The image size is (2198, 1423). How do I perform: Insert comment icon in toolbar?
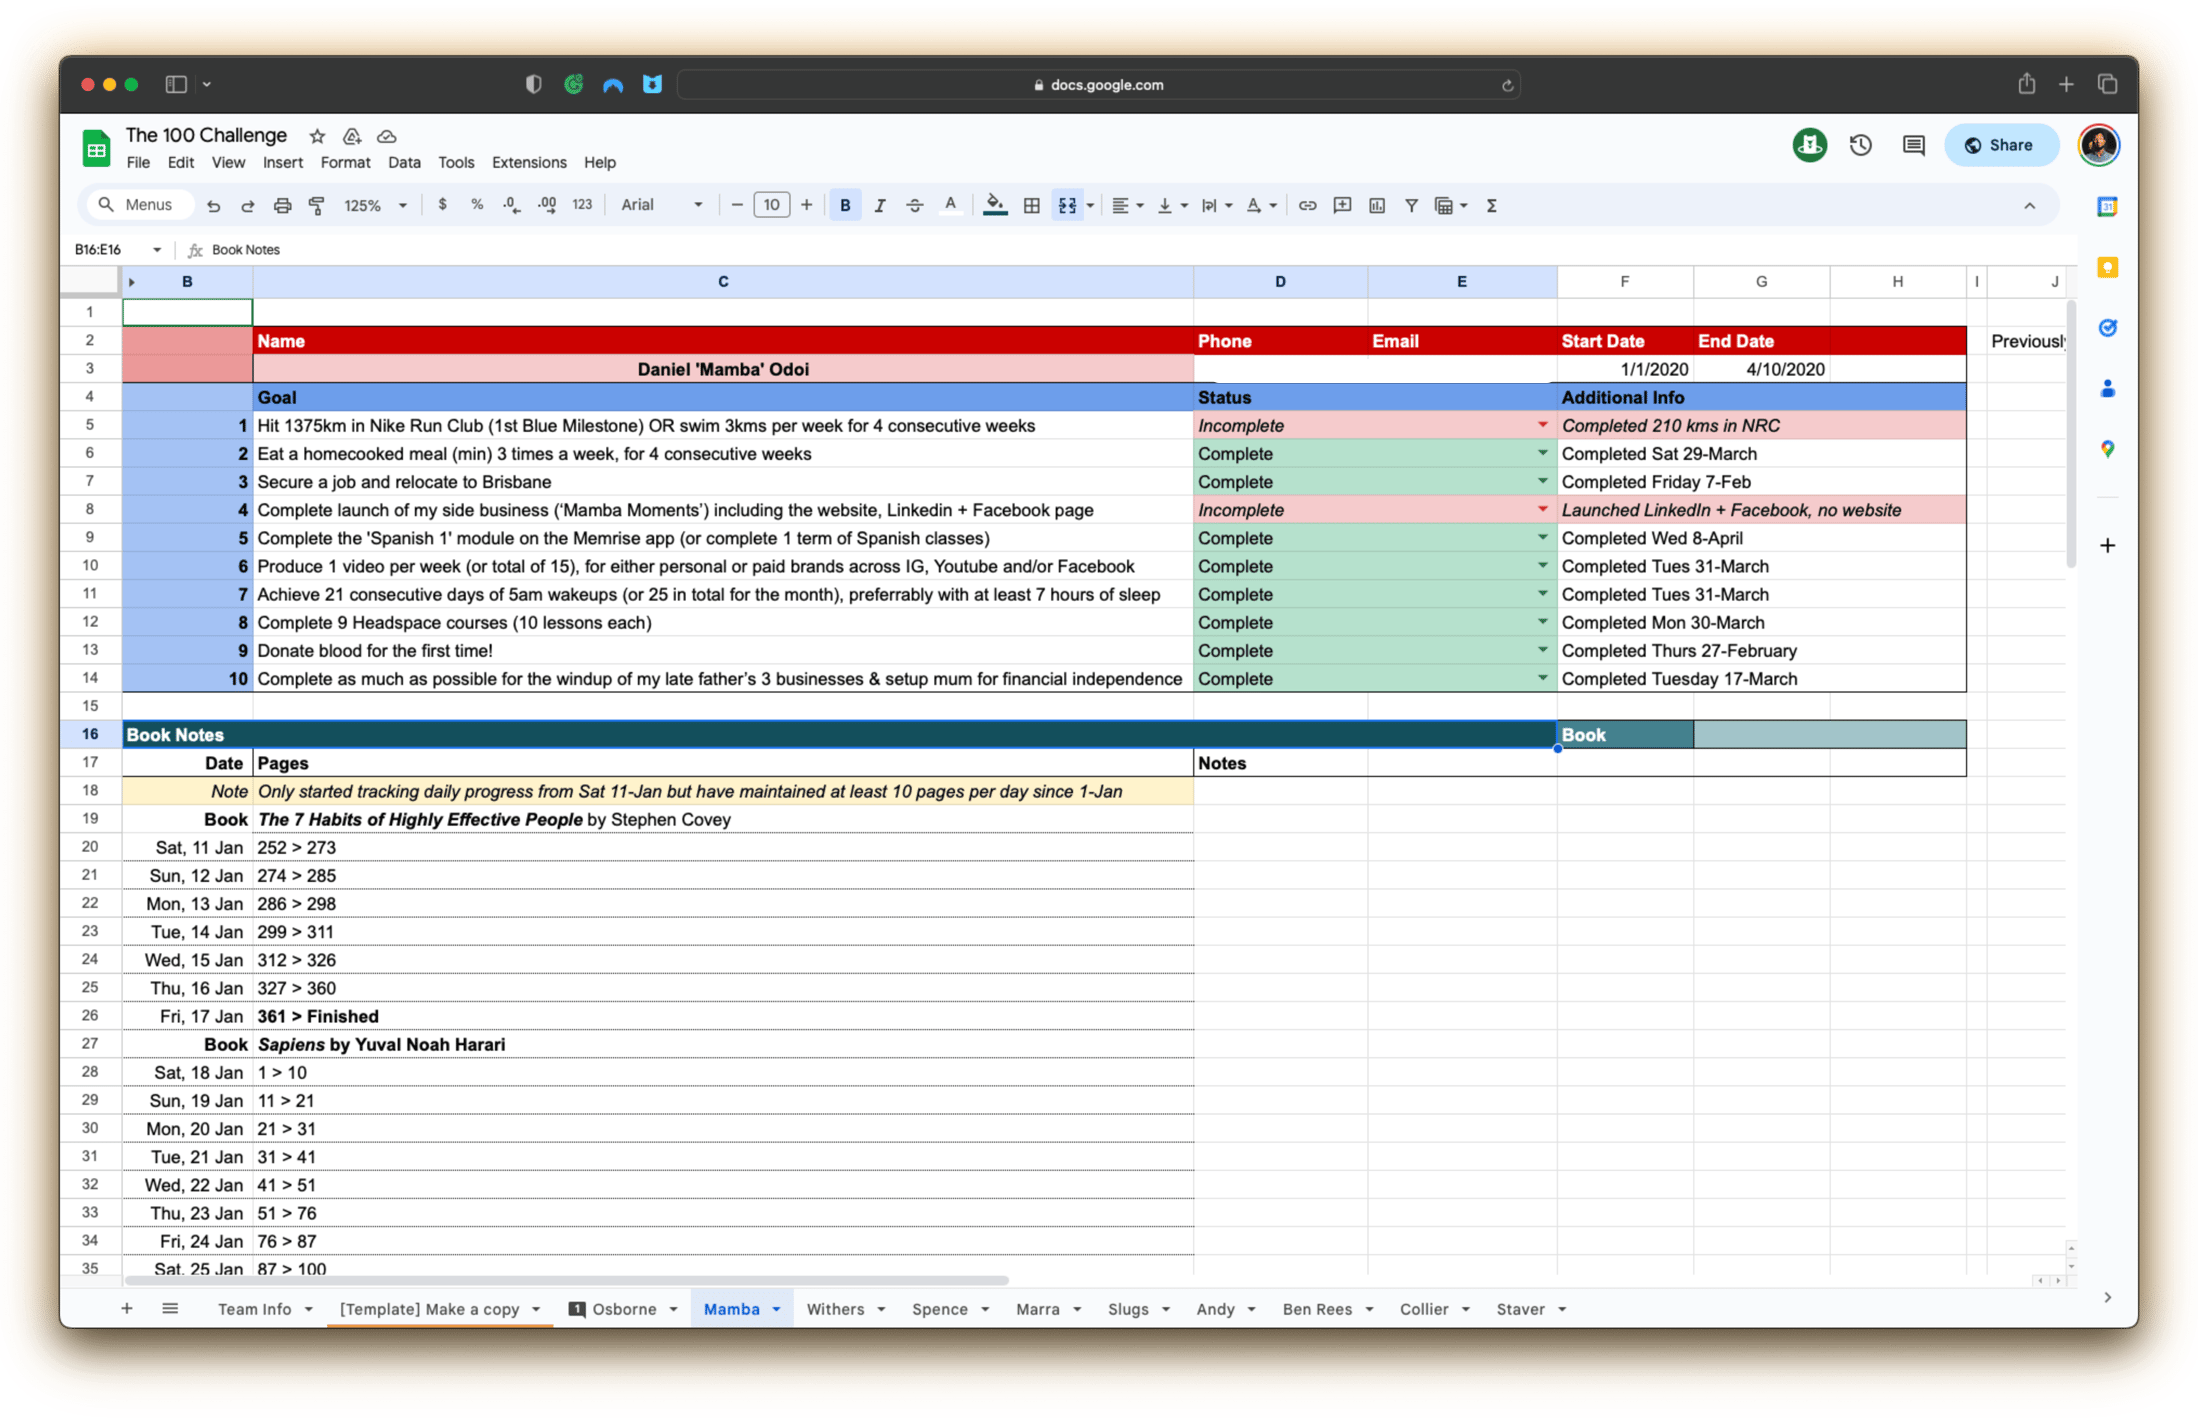point(1342,205)
